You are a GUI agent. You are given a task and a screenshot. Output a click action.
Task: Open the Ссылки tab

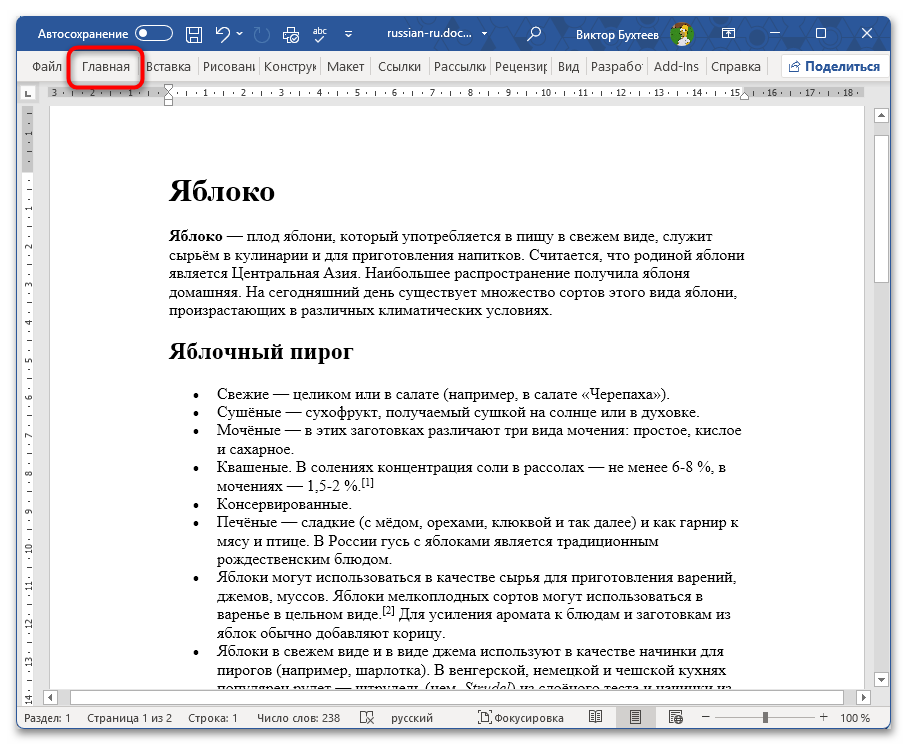(399, 67)
